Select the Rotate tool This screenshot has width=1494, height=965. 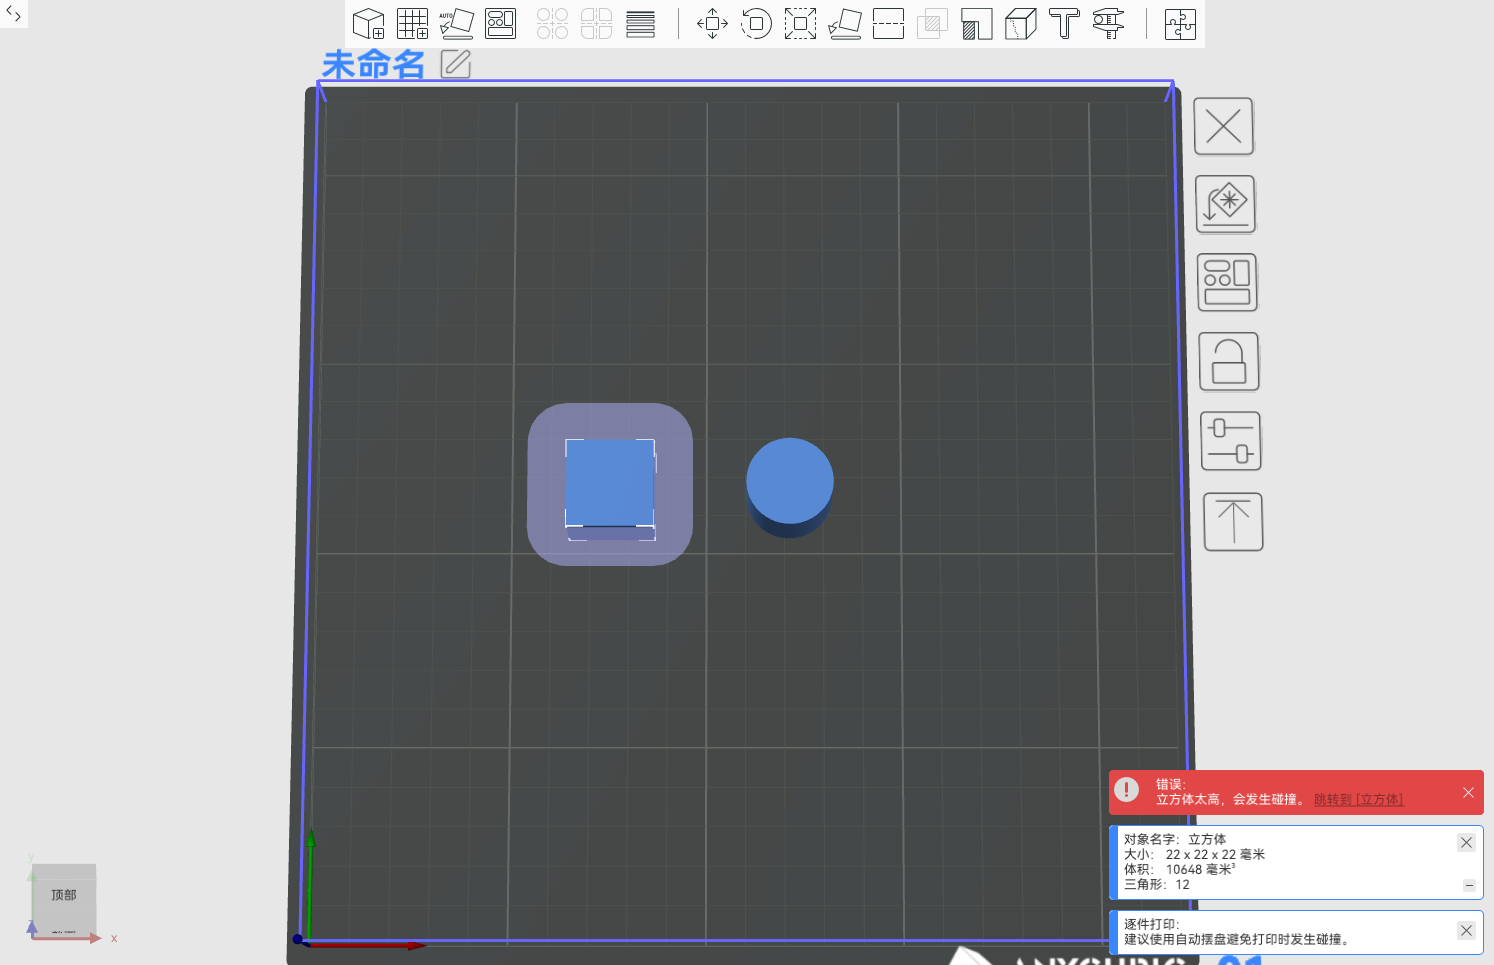point(756,23)
